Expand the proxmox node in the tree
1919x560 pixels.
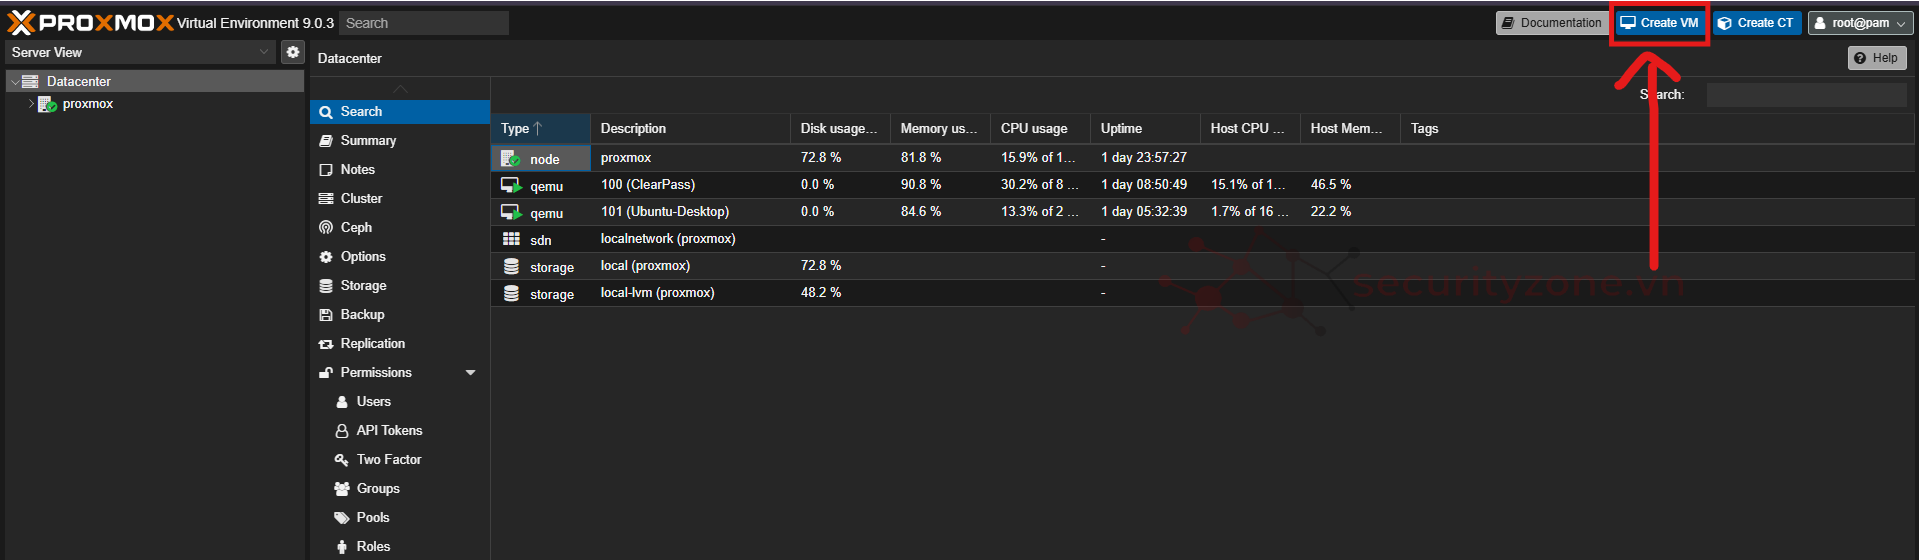(31, 104)
